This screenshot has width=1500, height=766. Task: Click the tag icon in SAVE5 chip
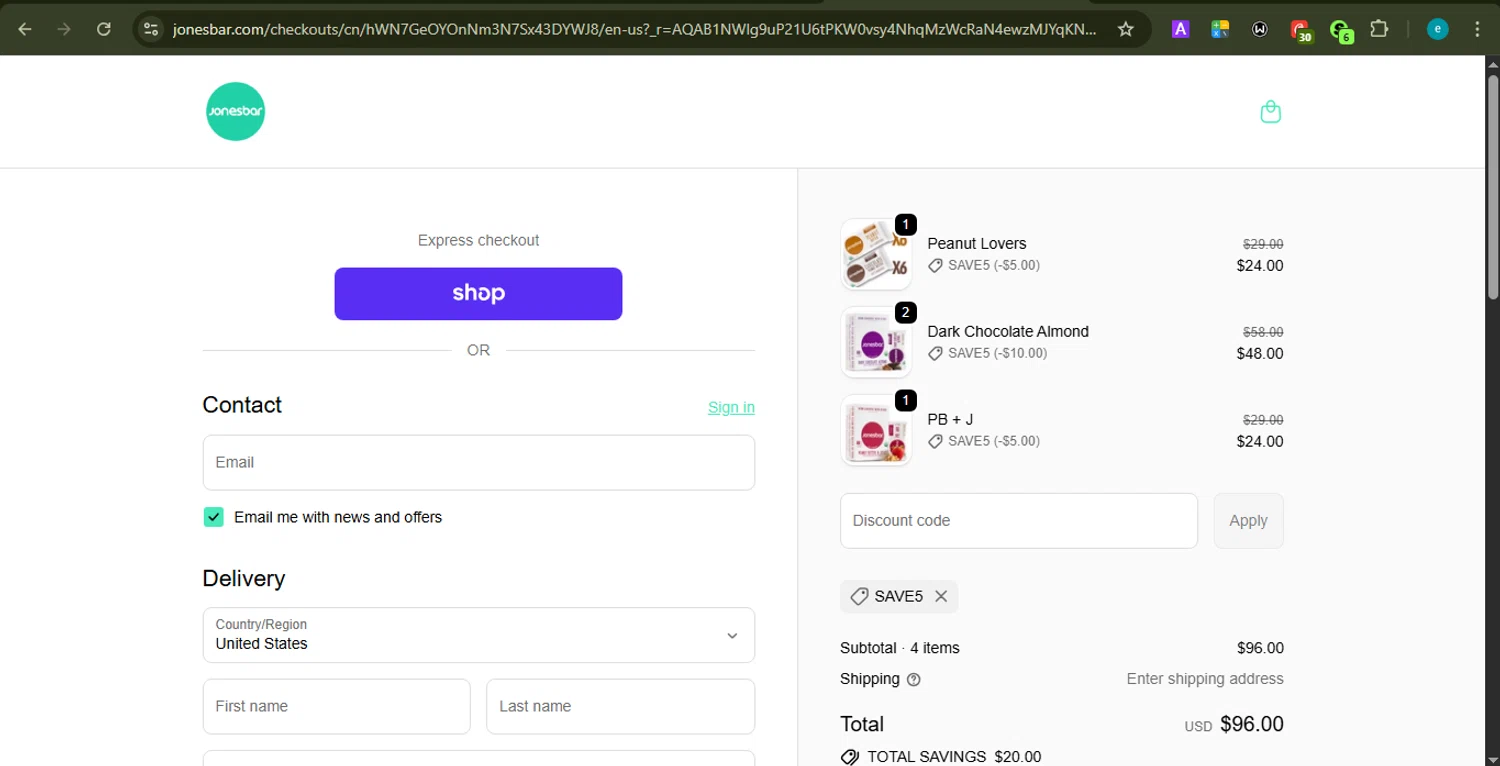pos(859,596)
